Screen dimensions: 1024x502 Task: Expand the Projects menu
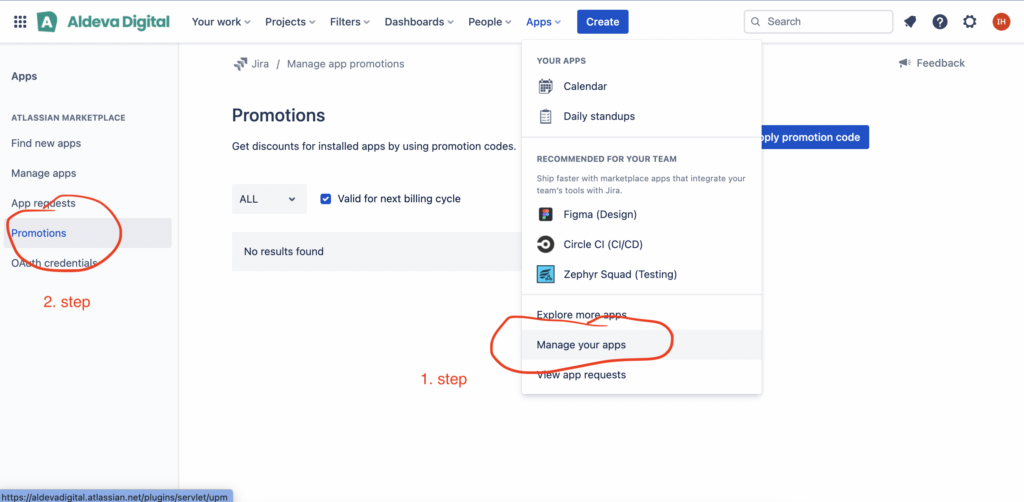click(x=290, y=22)
